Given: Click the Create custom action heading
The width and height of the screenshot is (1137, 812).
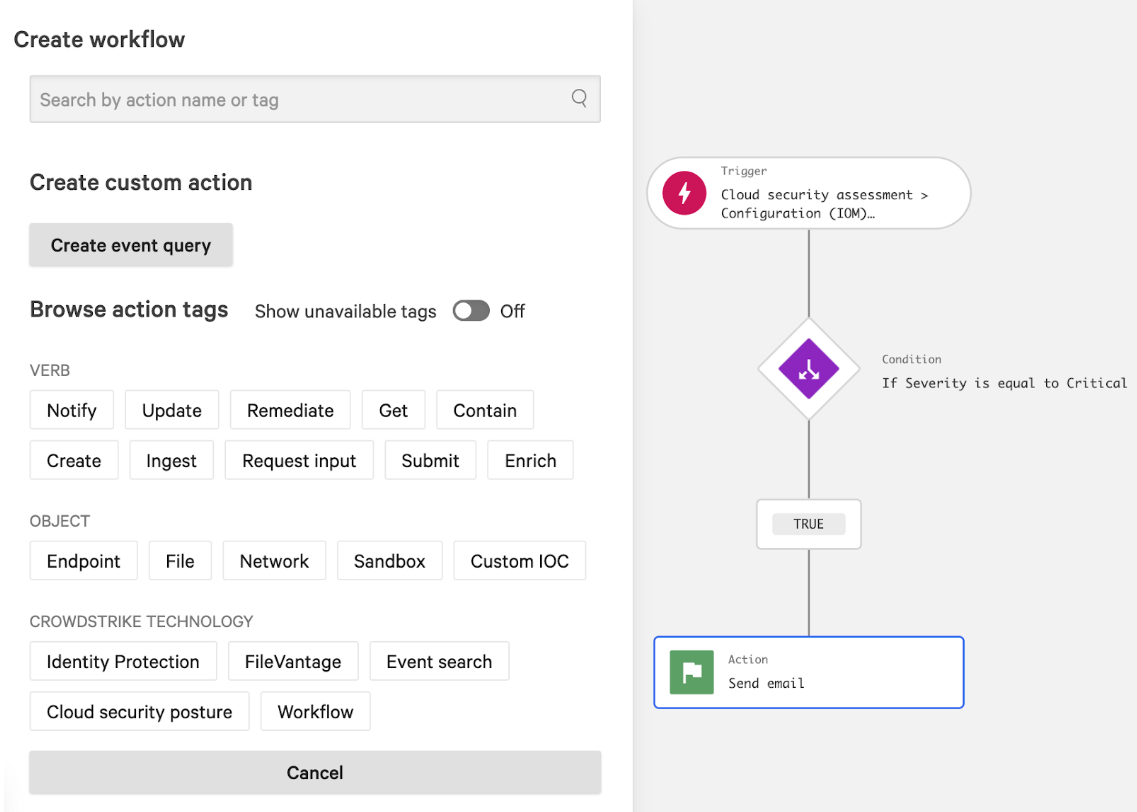Looking at the screenshot, I should point(141,182).
